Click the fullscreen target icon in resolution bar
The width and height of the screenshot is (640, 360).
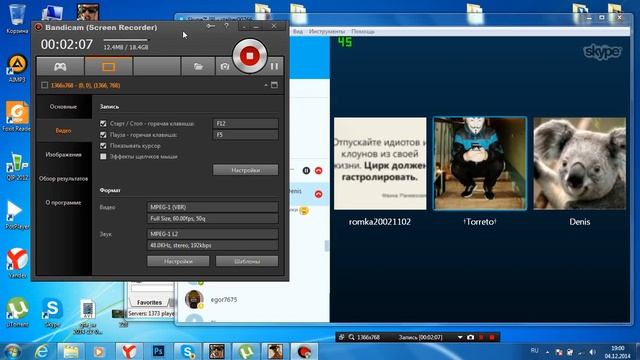click(274, 85)
